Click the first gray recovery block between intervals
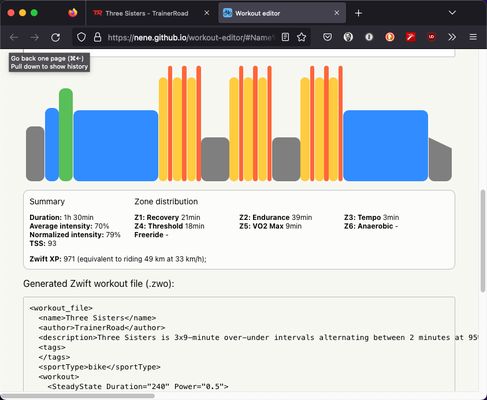The width and height of the screenshot is (487, 400). point(215,159)
